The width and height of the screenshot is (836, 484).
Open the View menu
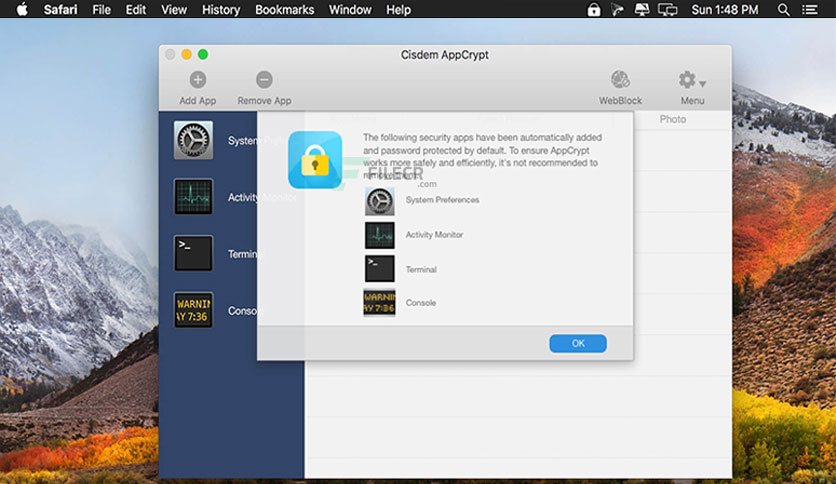pyautogui.click(x=174, y=10)
